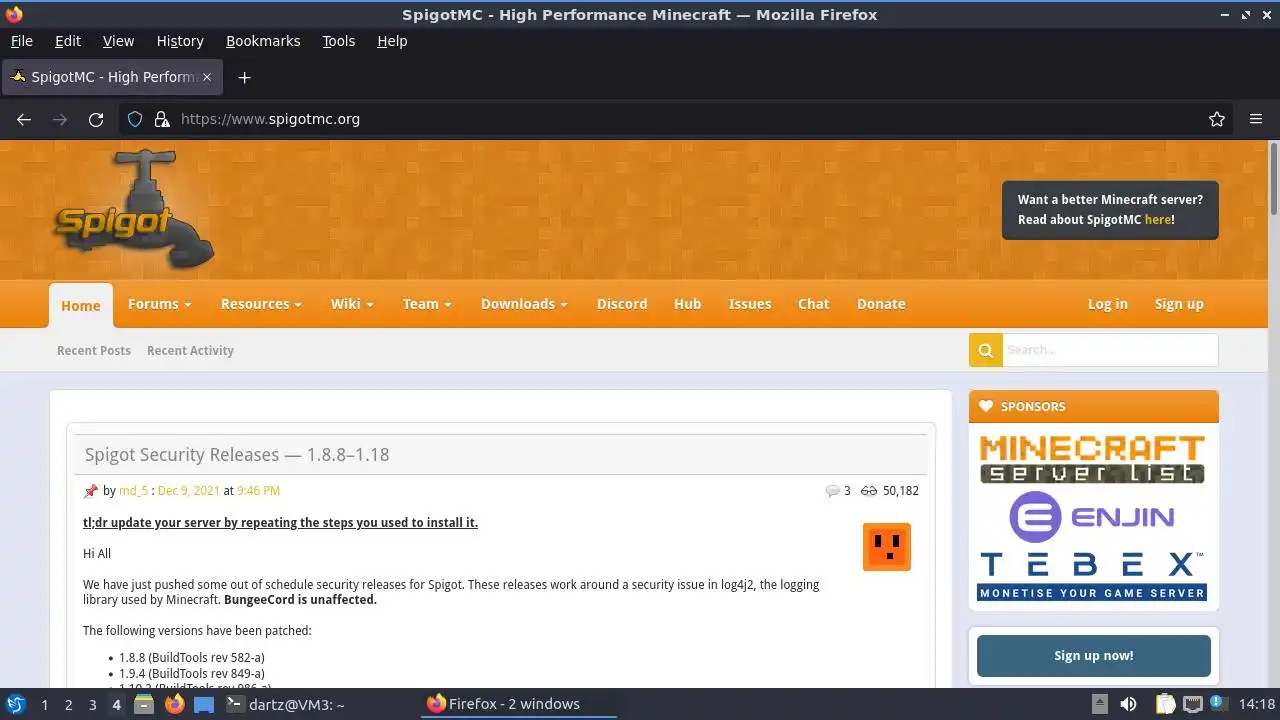Open the Firefox hamburger application menu
Screen dimensions: 1280x720
1256,119
